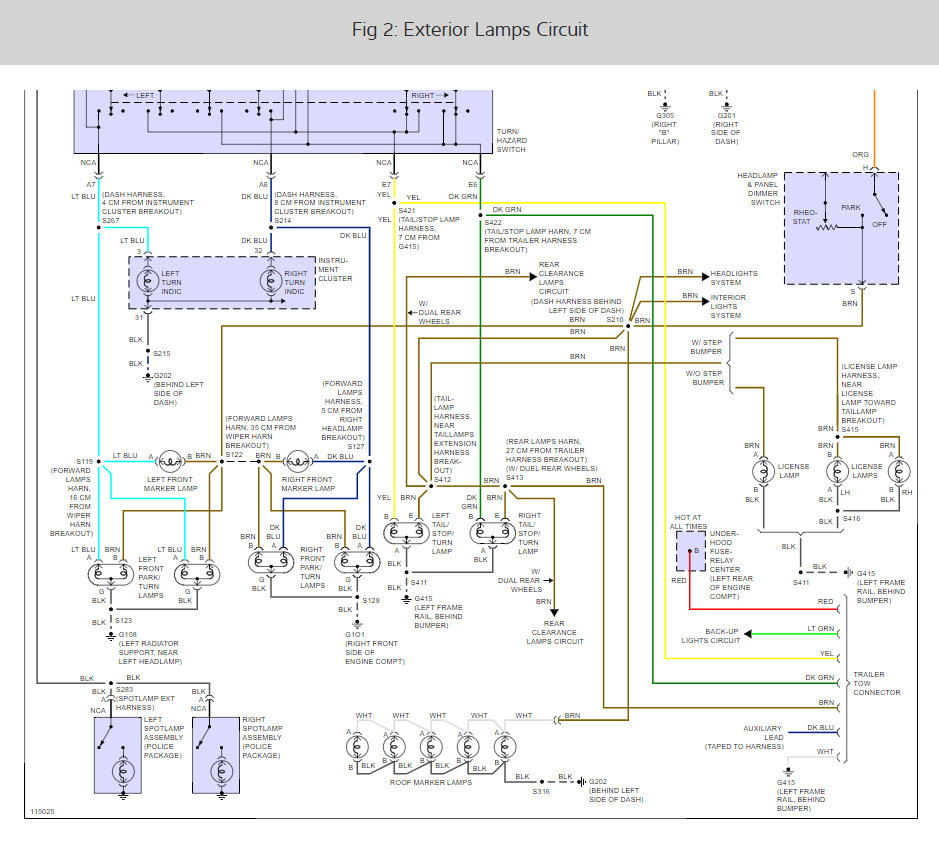Click the 'PARK' switch position label
Screen dimensions: 939x843
pyautogui.click(x=850, y=208)
